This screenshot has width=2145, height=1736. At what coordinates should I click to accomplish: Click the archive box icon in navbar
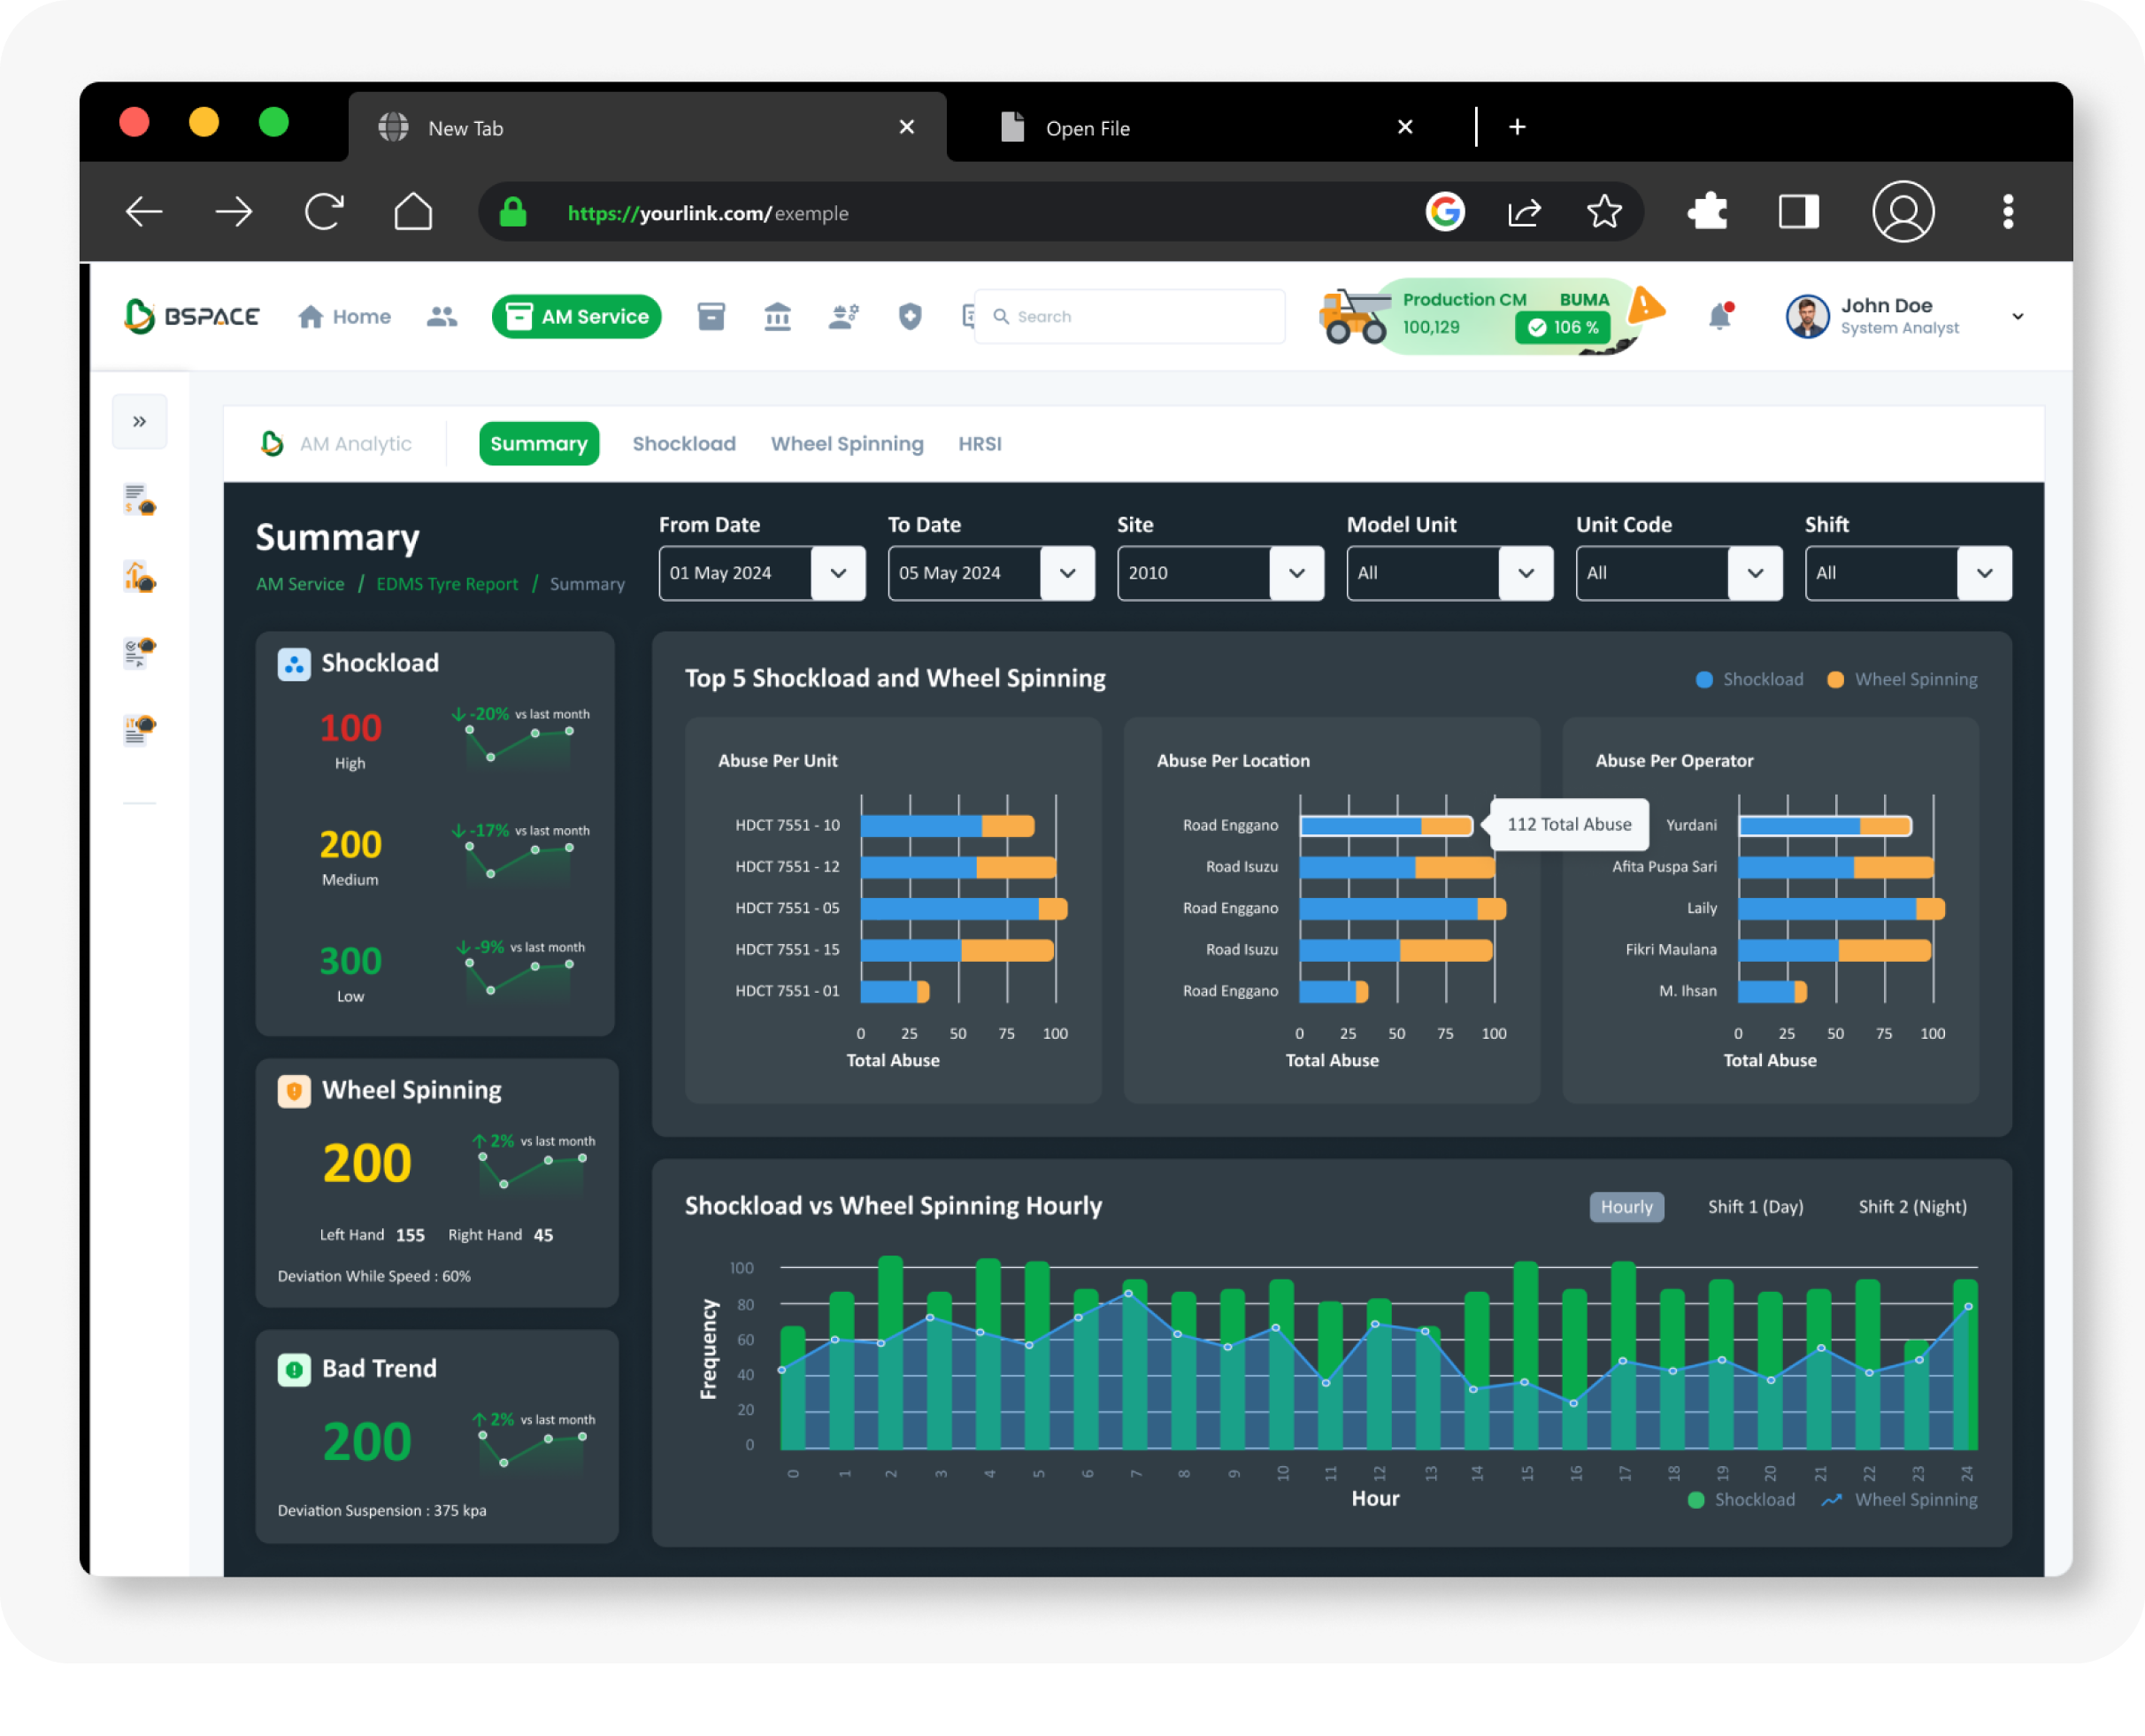pos(711,317)
